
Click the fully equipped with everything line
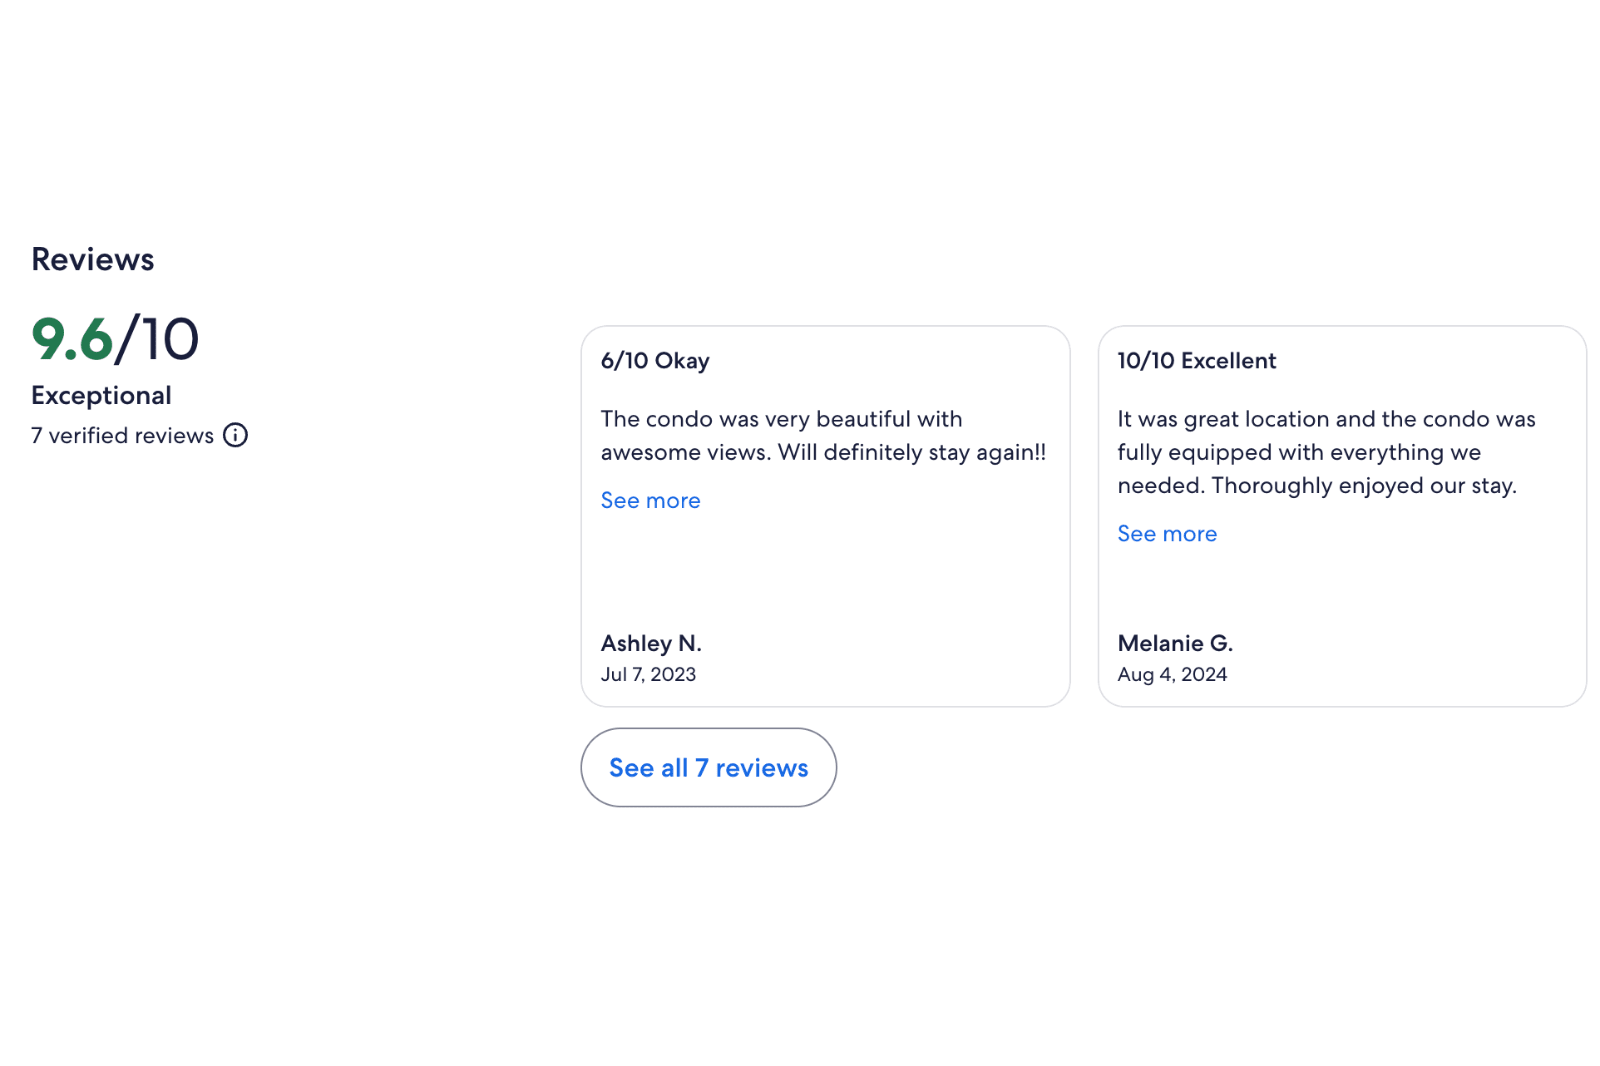(x=1299, y=453)
